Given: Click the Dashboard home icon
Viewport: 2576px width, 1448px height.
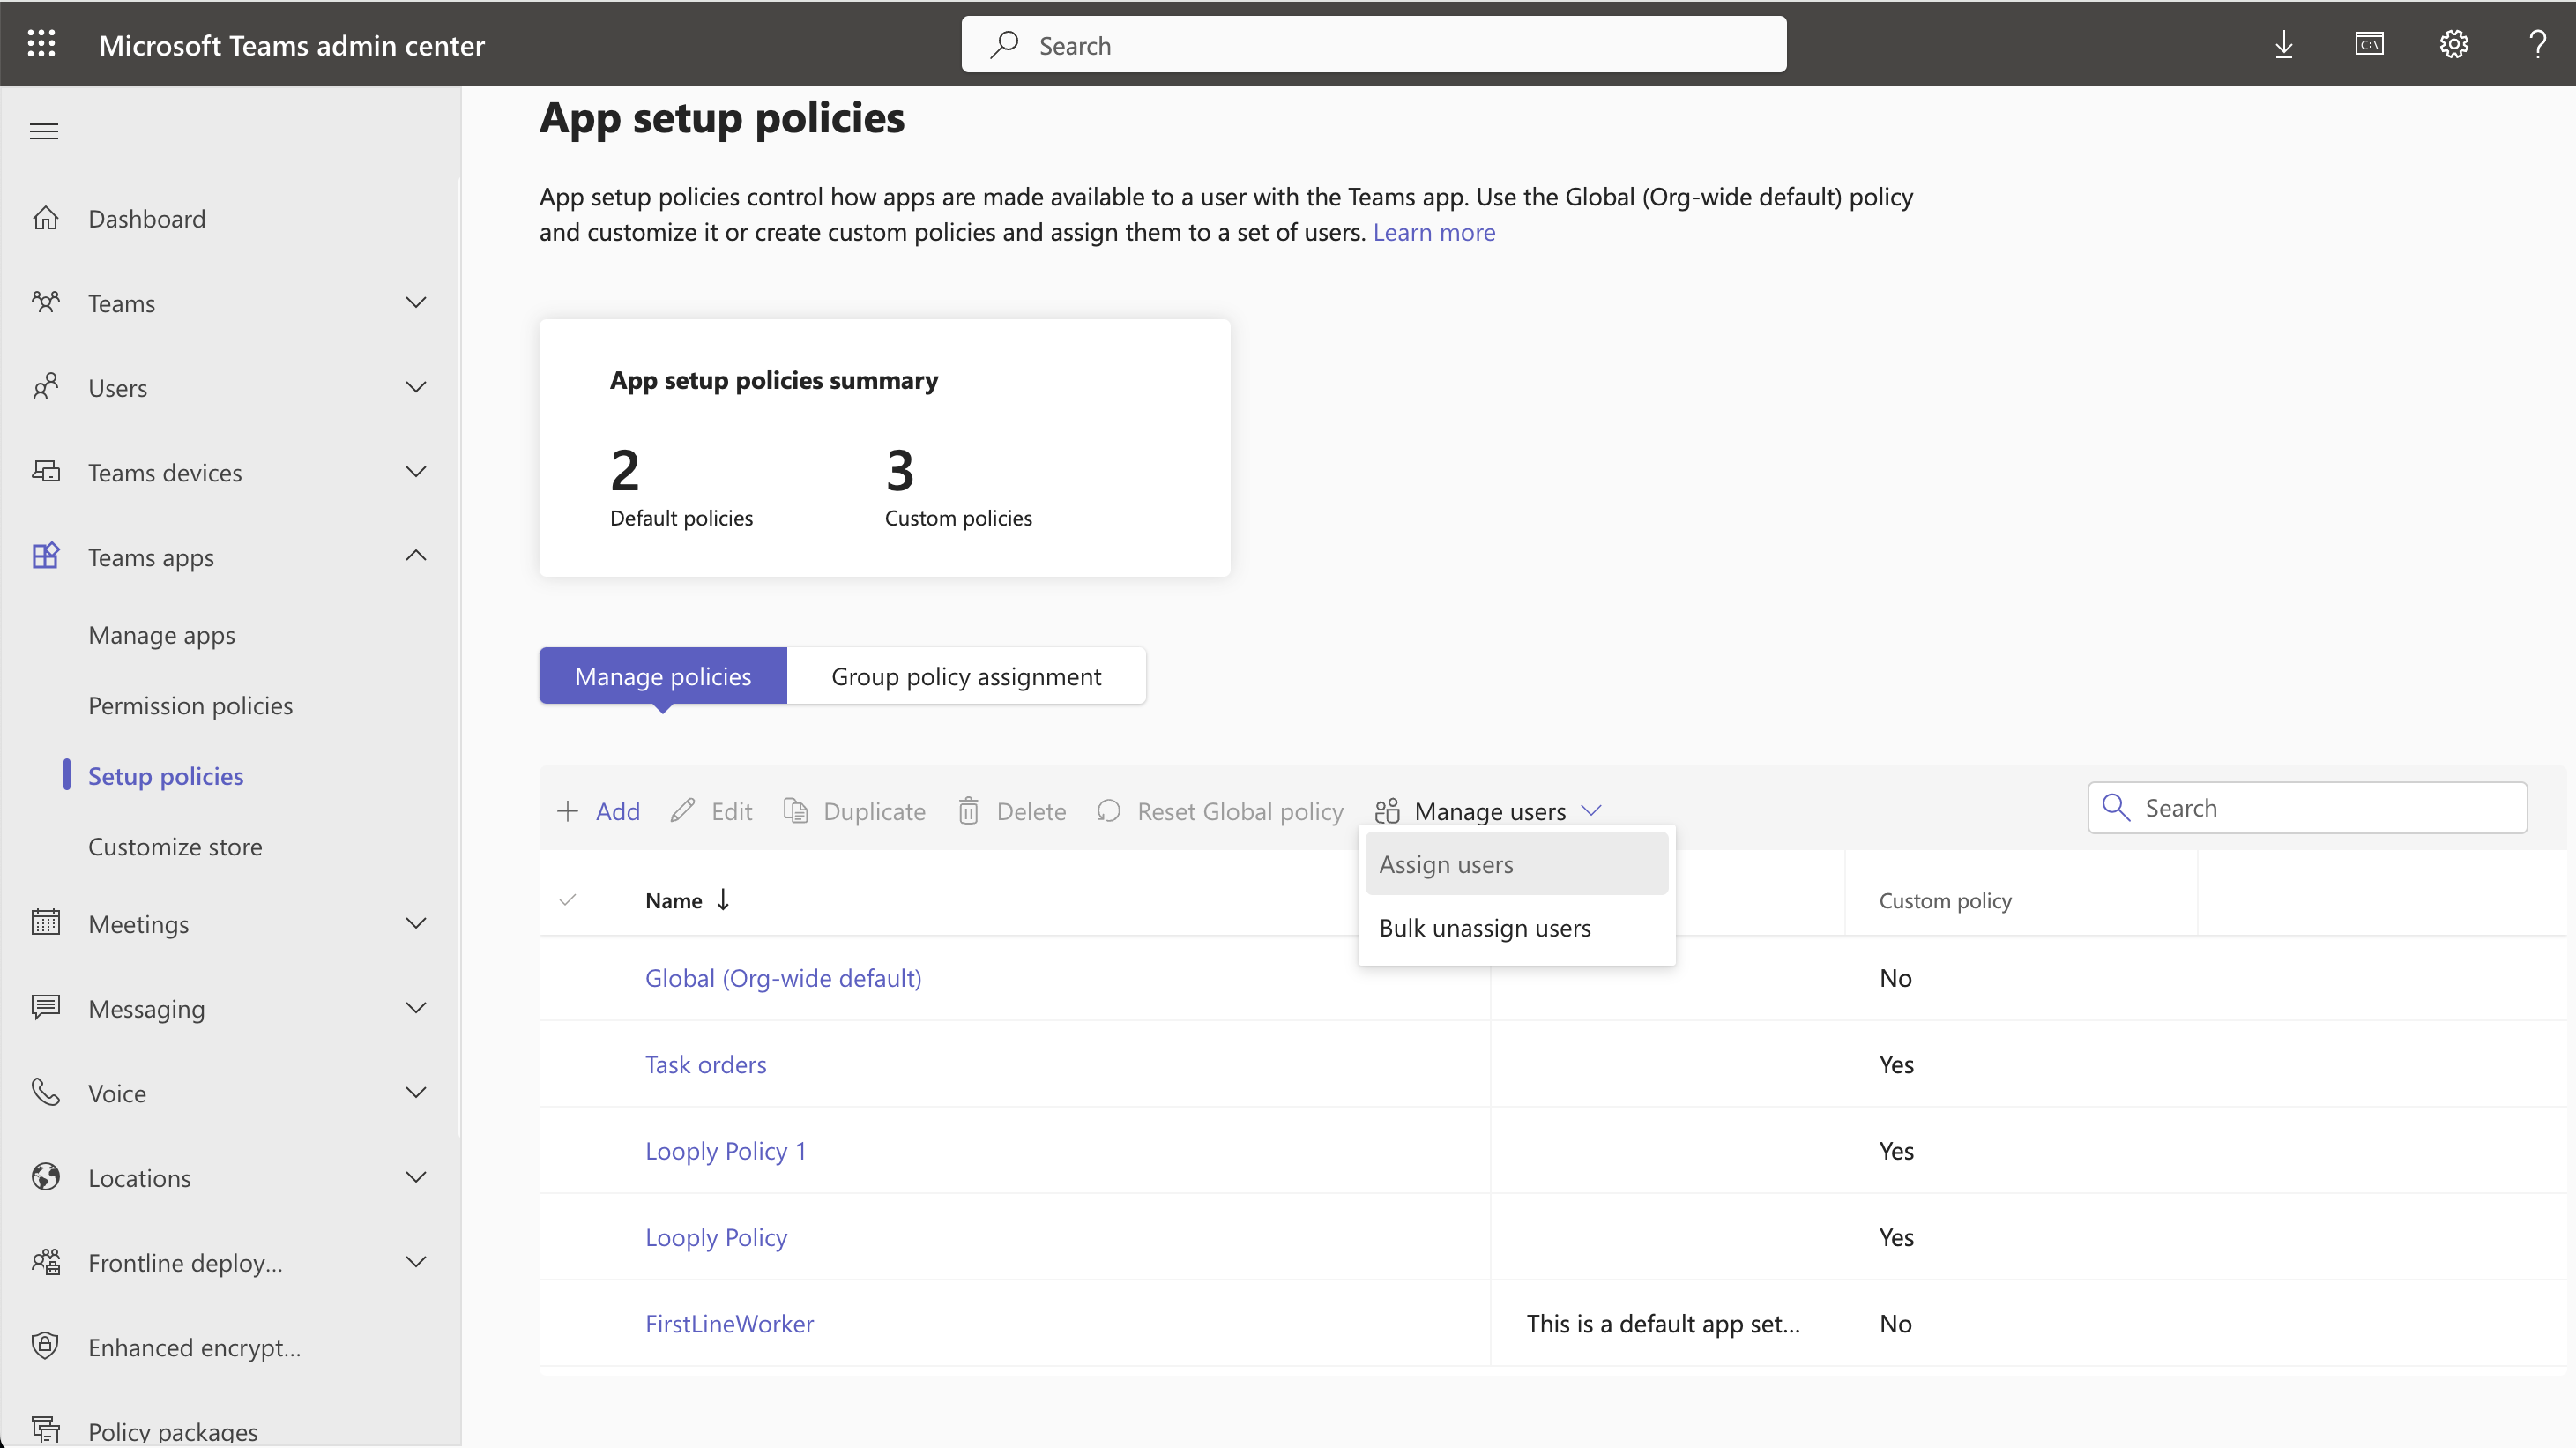Looking at the screenshot, I should pyautogui.click(x=46, y=218).
